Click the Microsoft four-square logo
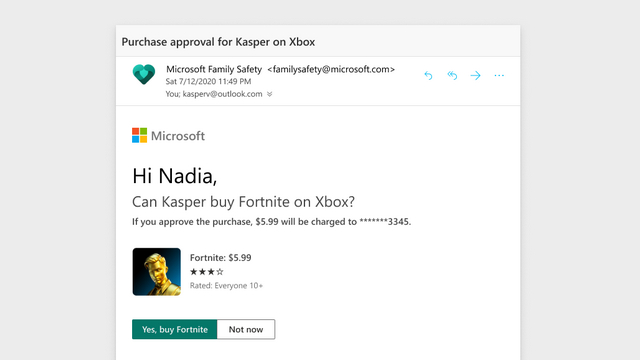Viewport: 640px width, 360px height. click(x=139, y=136)
